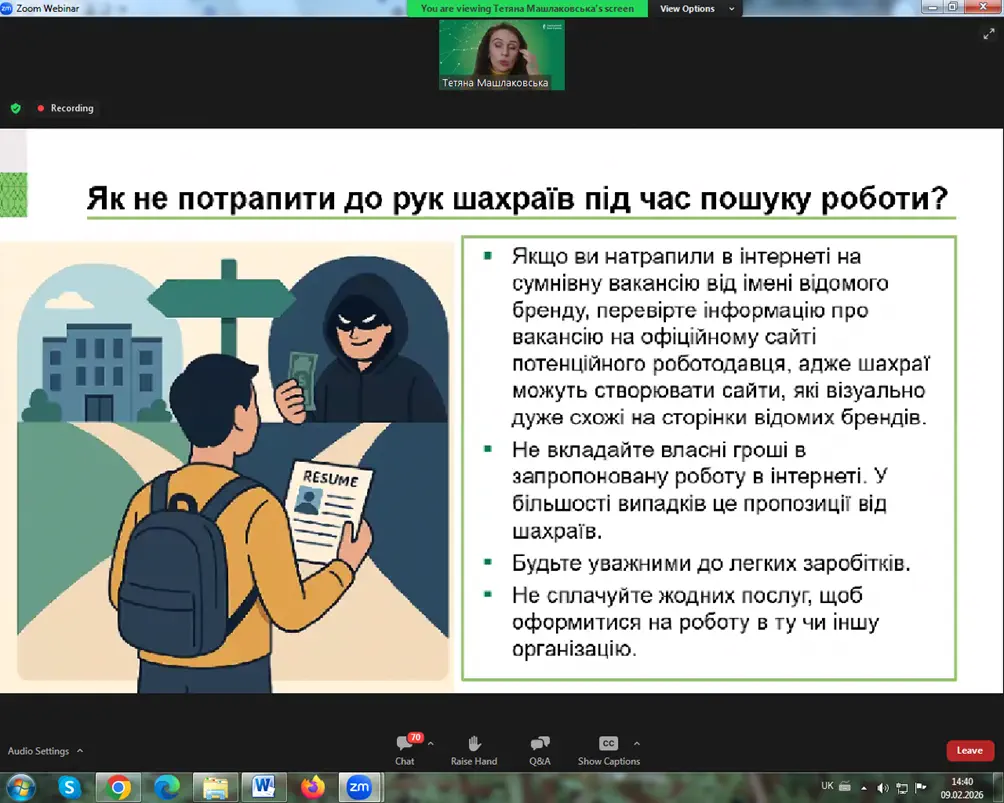Enter full screen mode using corner arrows

(989, 33)
